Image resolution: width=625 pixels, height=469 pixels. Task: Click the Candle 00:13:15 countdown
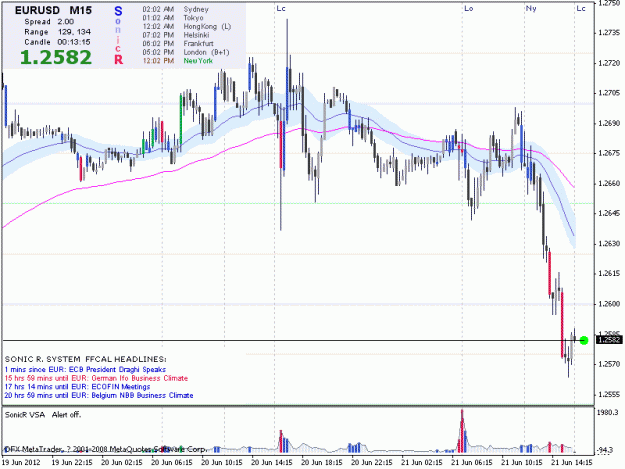tap(57, 42)
